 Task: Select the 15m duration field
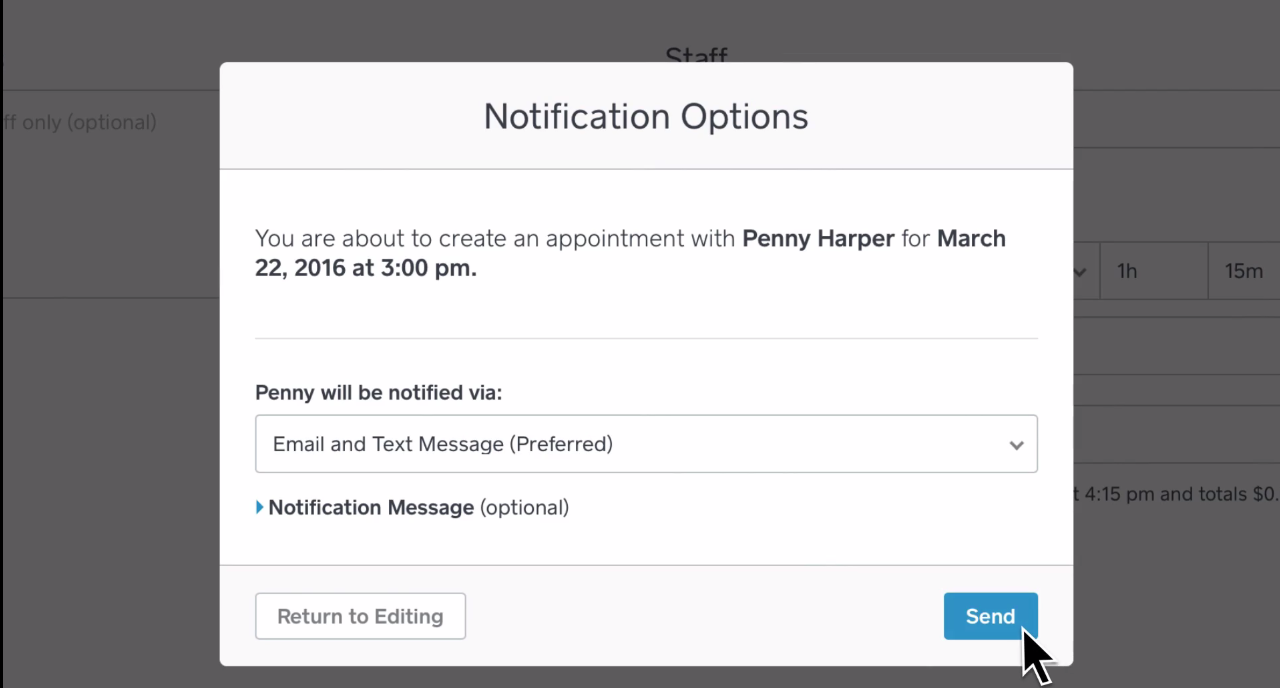coord(1243,271)
